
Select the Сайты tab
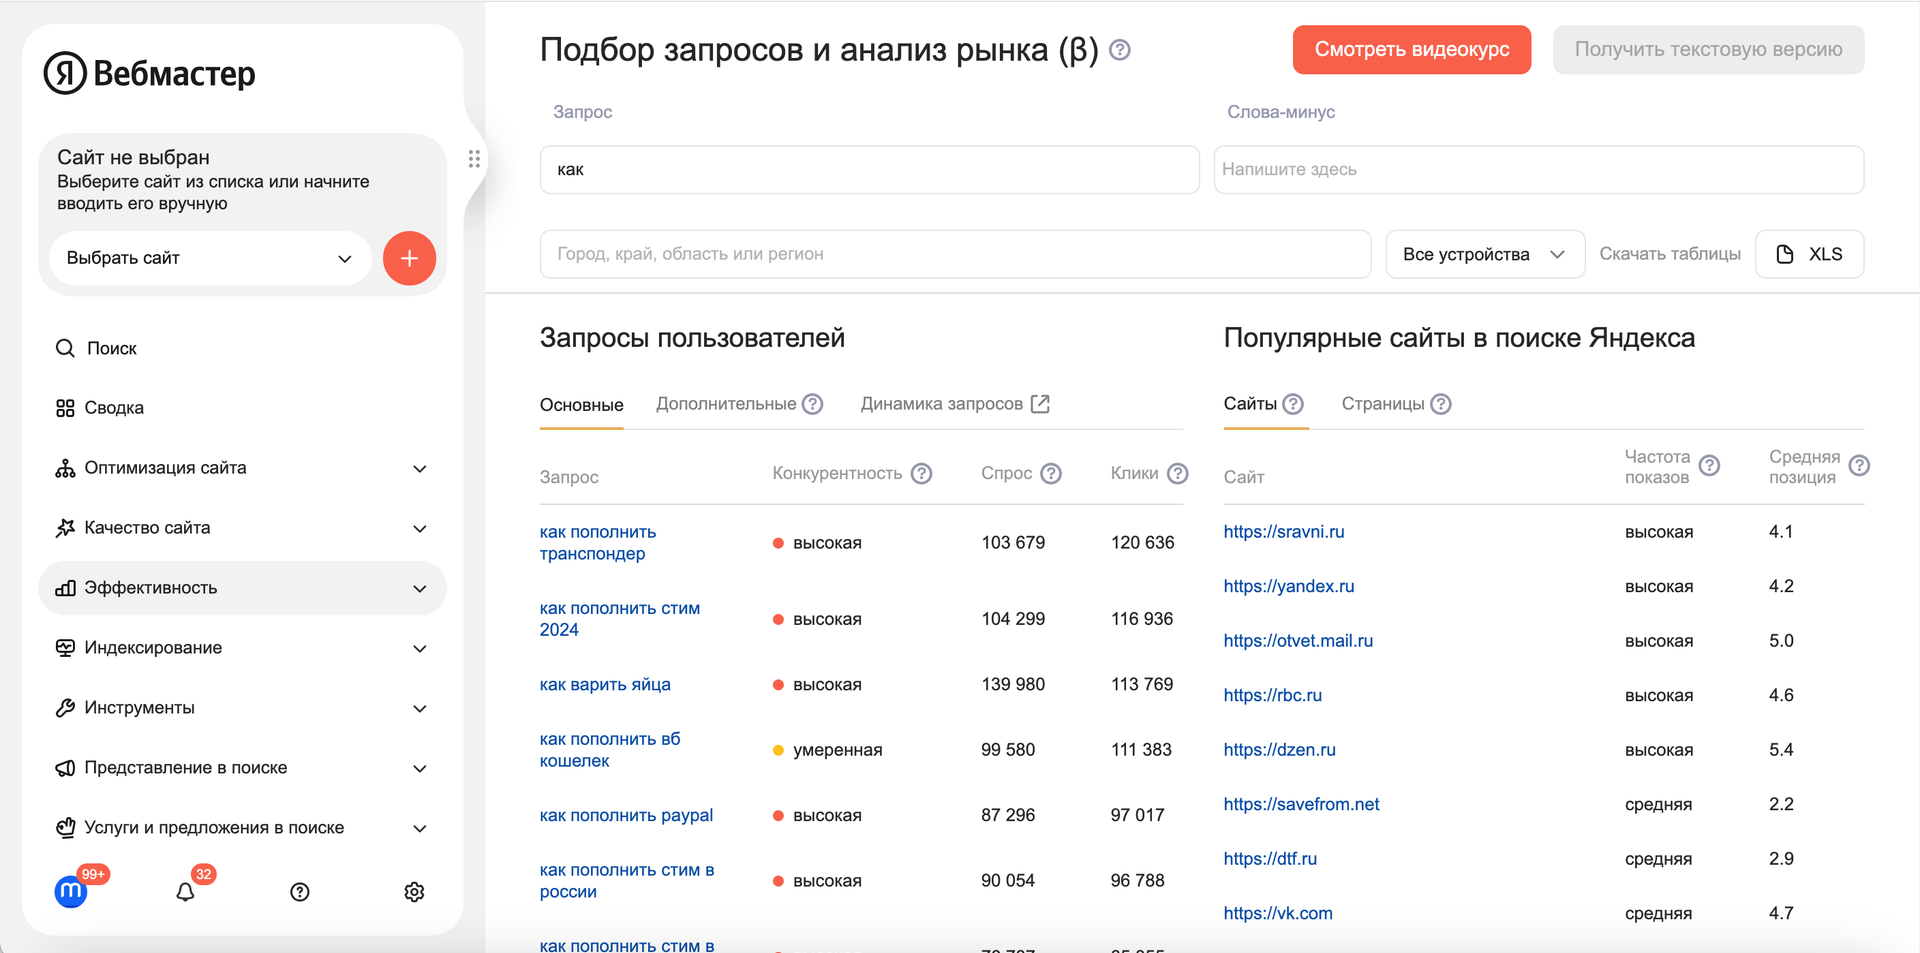click(1250, 404)
